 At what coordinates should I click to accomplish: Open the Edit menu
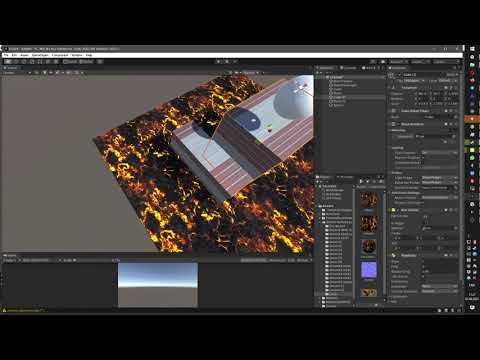tap(14, 55)
